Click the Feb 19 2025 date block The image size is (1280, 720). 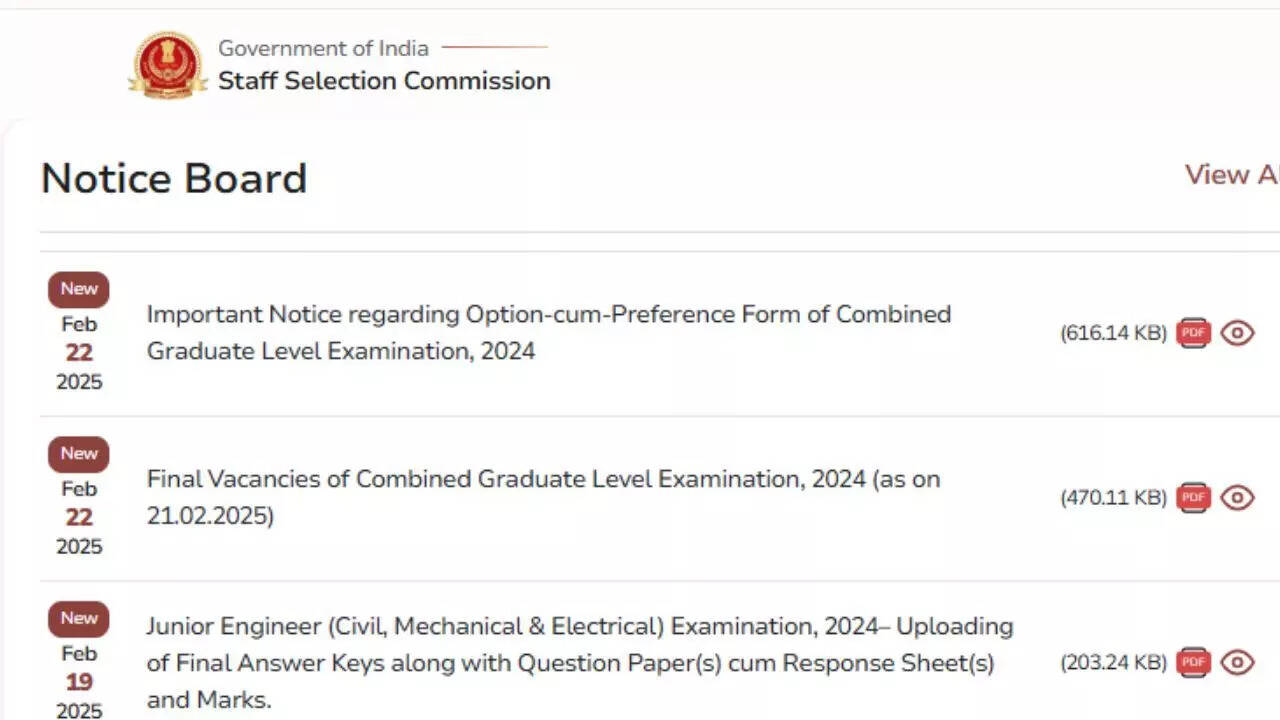tap(79, 682)
